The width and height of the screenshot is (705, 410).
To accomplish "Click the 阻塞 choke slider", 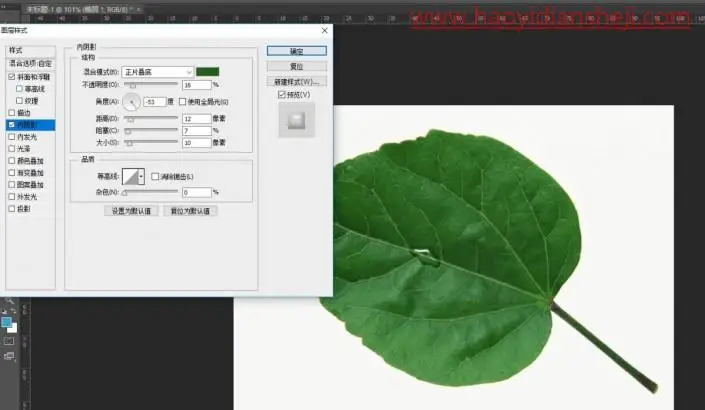I will click(x=151, y=131).
